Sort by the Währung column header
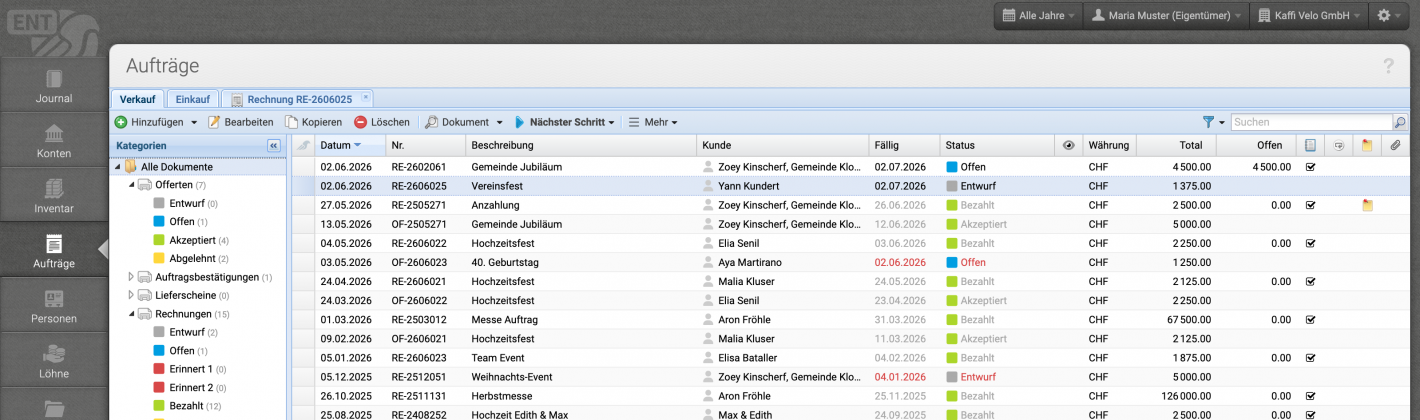This screenshot has height=420, width=1420. pos(1108,145)
